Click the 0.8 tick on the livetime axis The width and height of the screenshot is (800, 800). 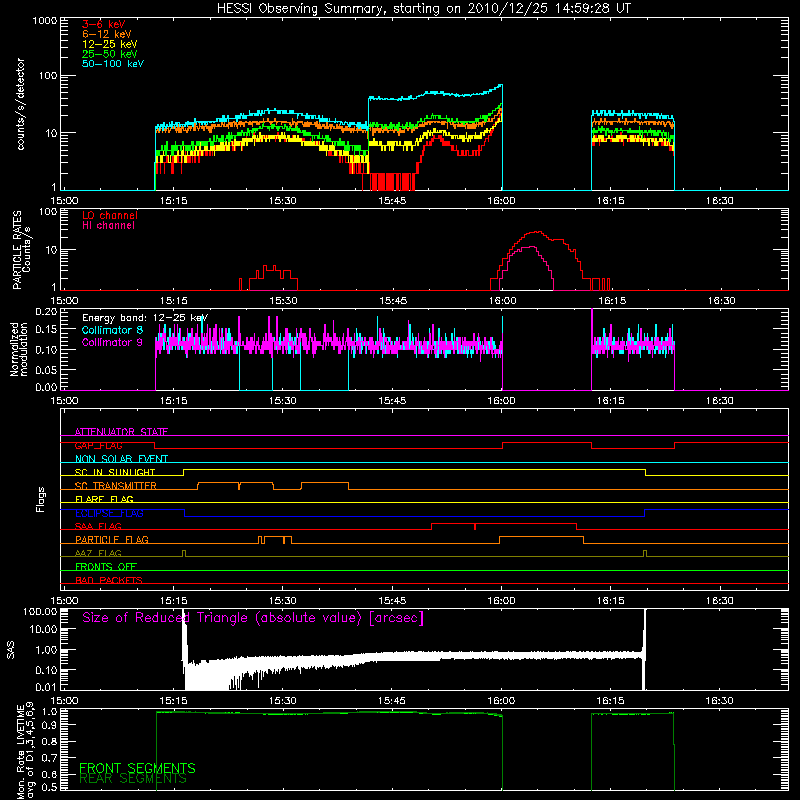(49, 741)
